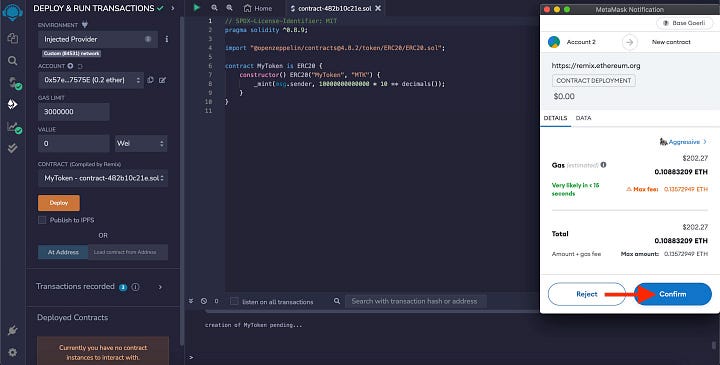This screenshot has height=365, width=720.
Task: Close the contract-482b10c21e.sol tab
Action: click(x=378, y=8)
